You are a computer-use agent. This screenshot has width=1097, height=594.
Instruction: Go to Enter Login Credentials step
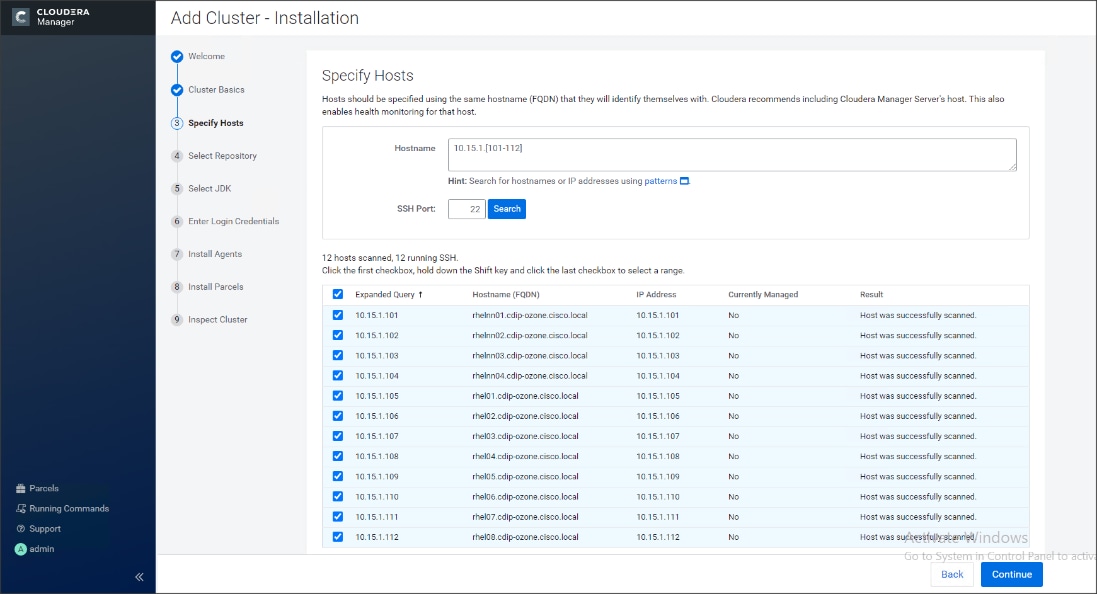[233, 221]
